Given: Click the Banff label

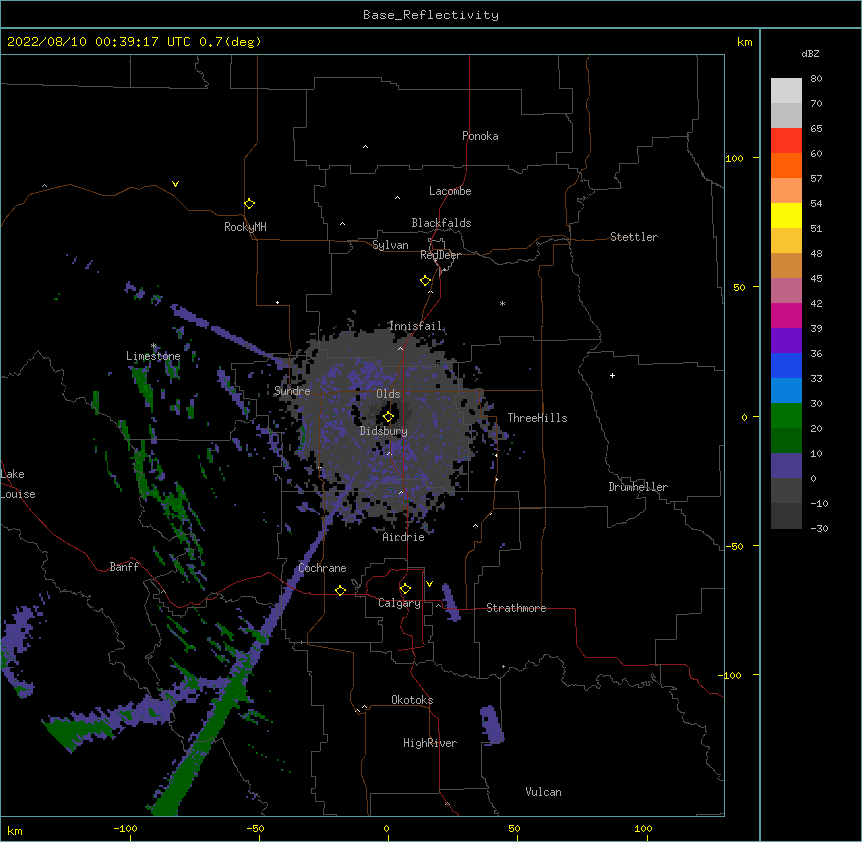Looking at the screenshot, I should (124, 567).
